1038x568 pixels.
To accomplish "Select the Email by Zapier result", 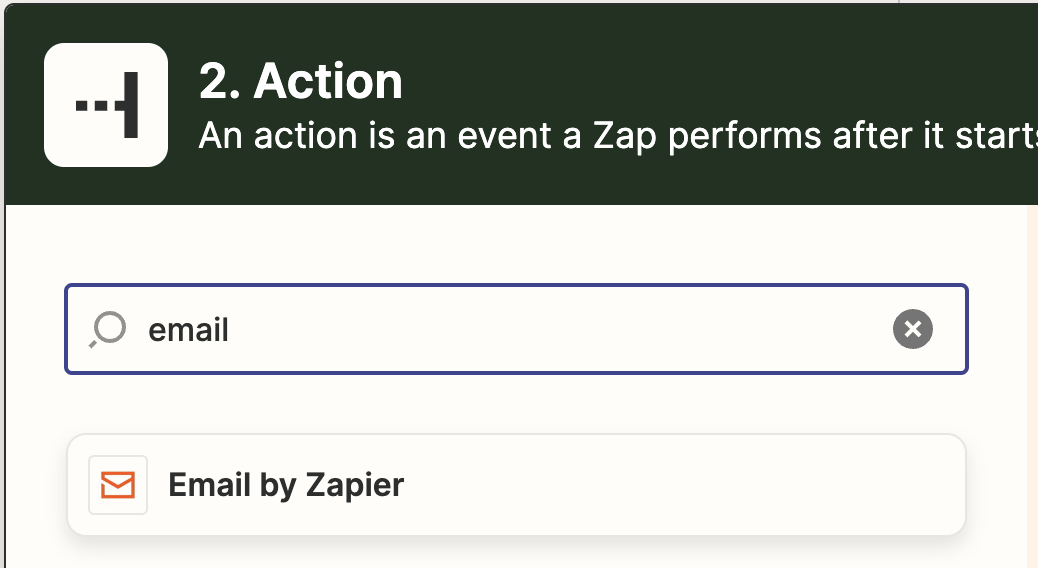I will [516, 485].
